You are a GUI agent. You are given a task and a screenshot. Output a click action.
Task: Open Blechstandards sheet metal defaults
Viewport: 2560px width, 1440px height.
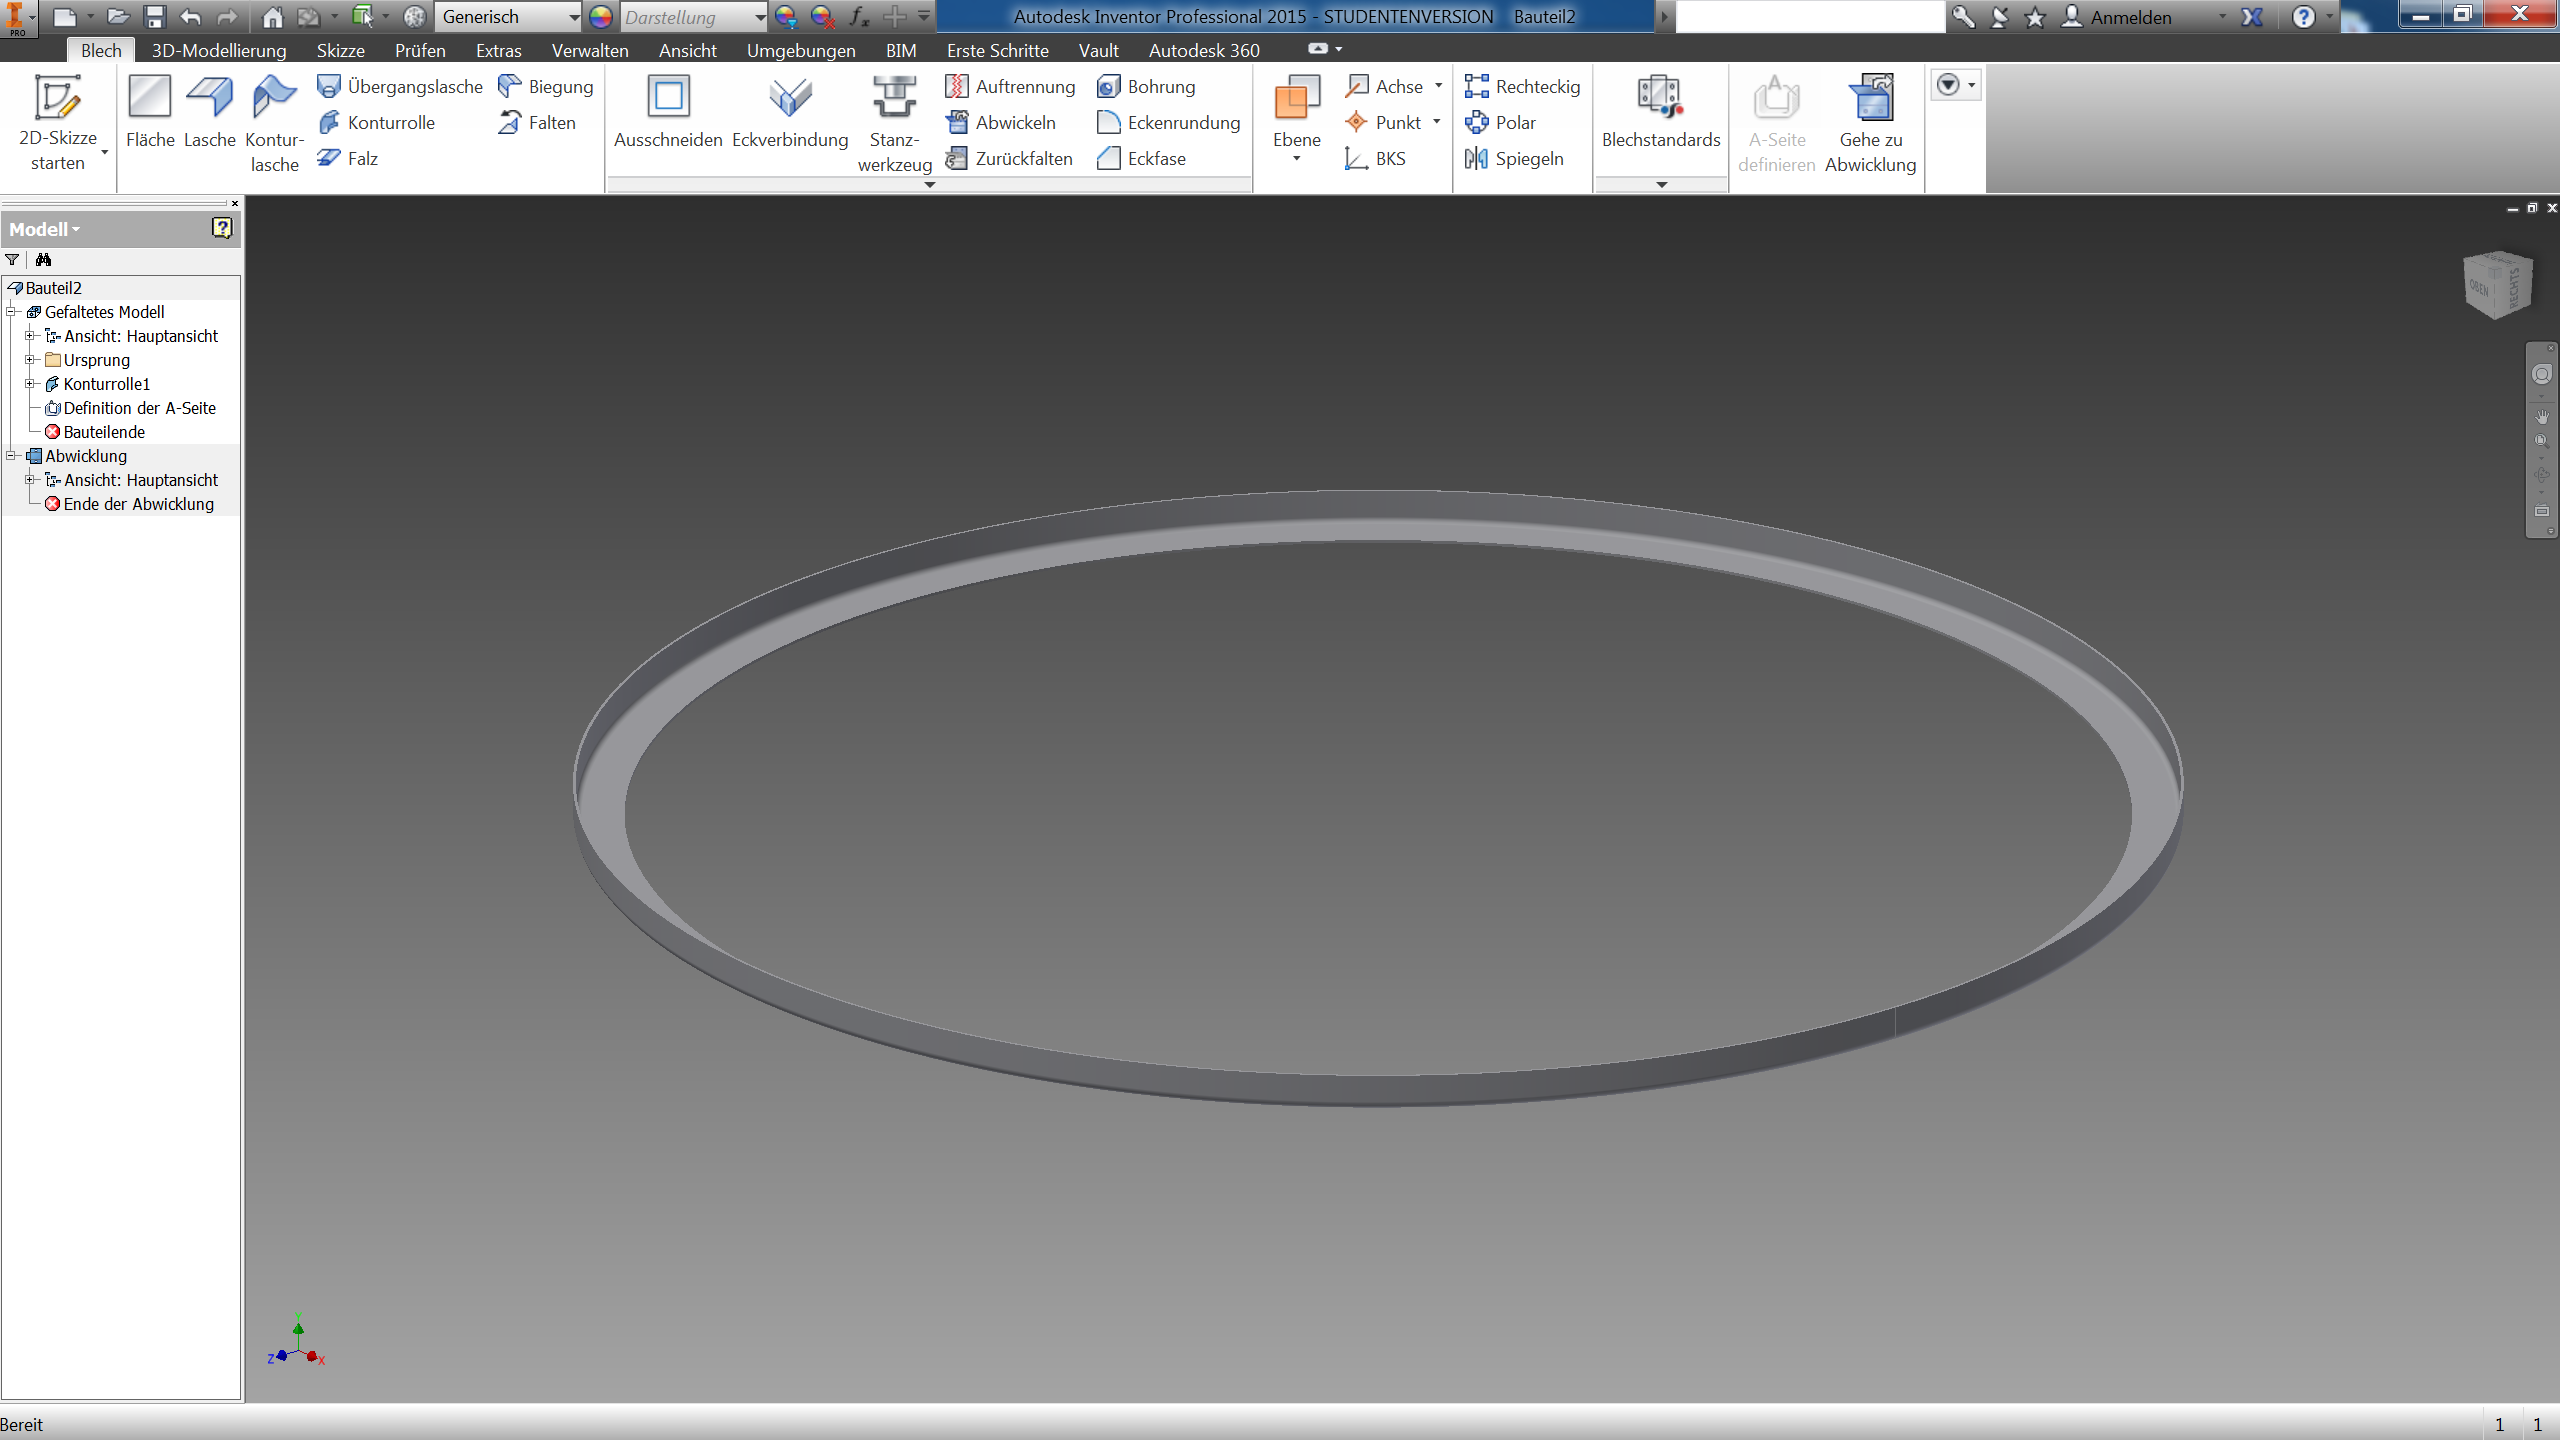1661,112
